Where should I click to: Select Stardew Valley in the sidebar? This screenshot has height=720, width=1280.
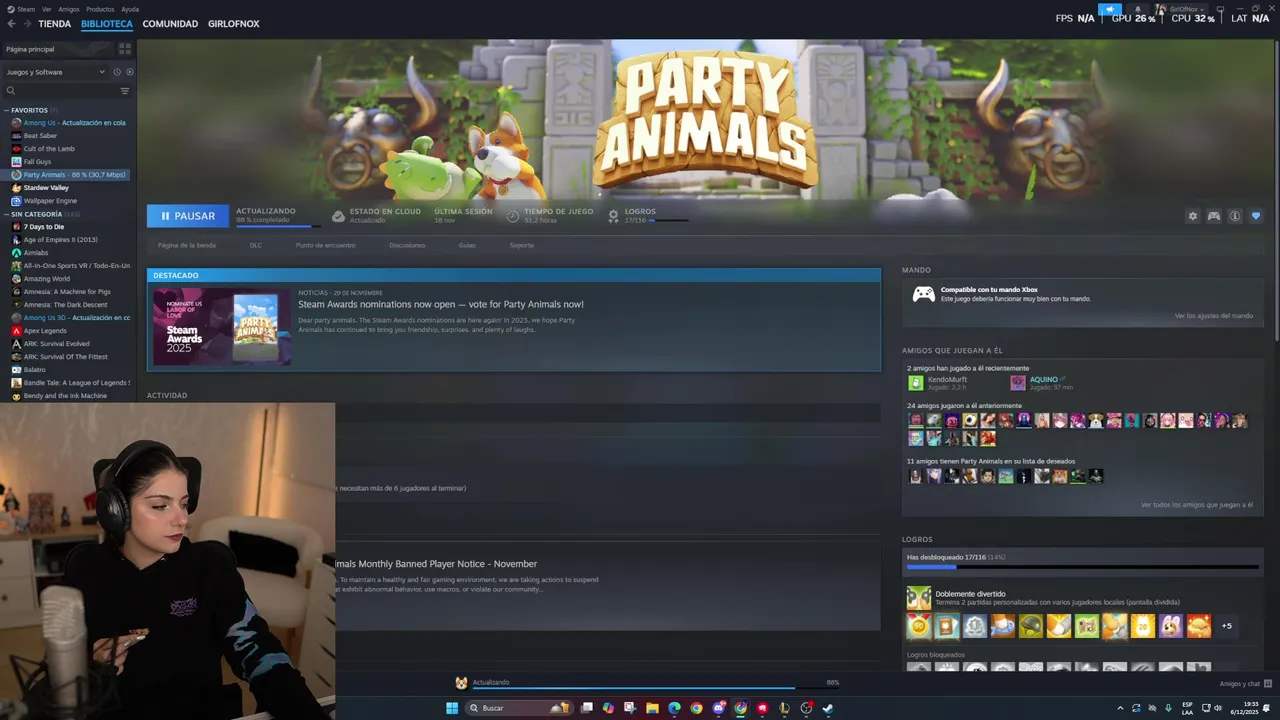pos(46,188)
